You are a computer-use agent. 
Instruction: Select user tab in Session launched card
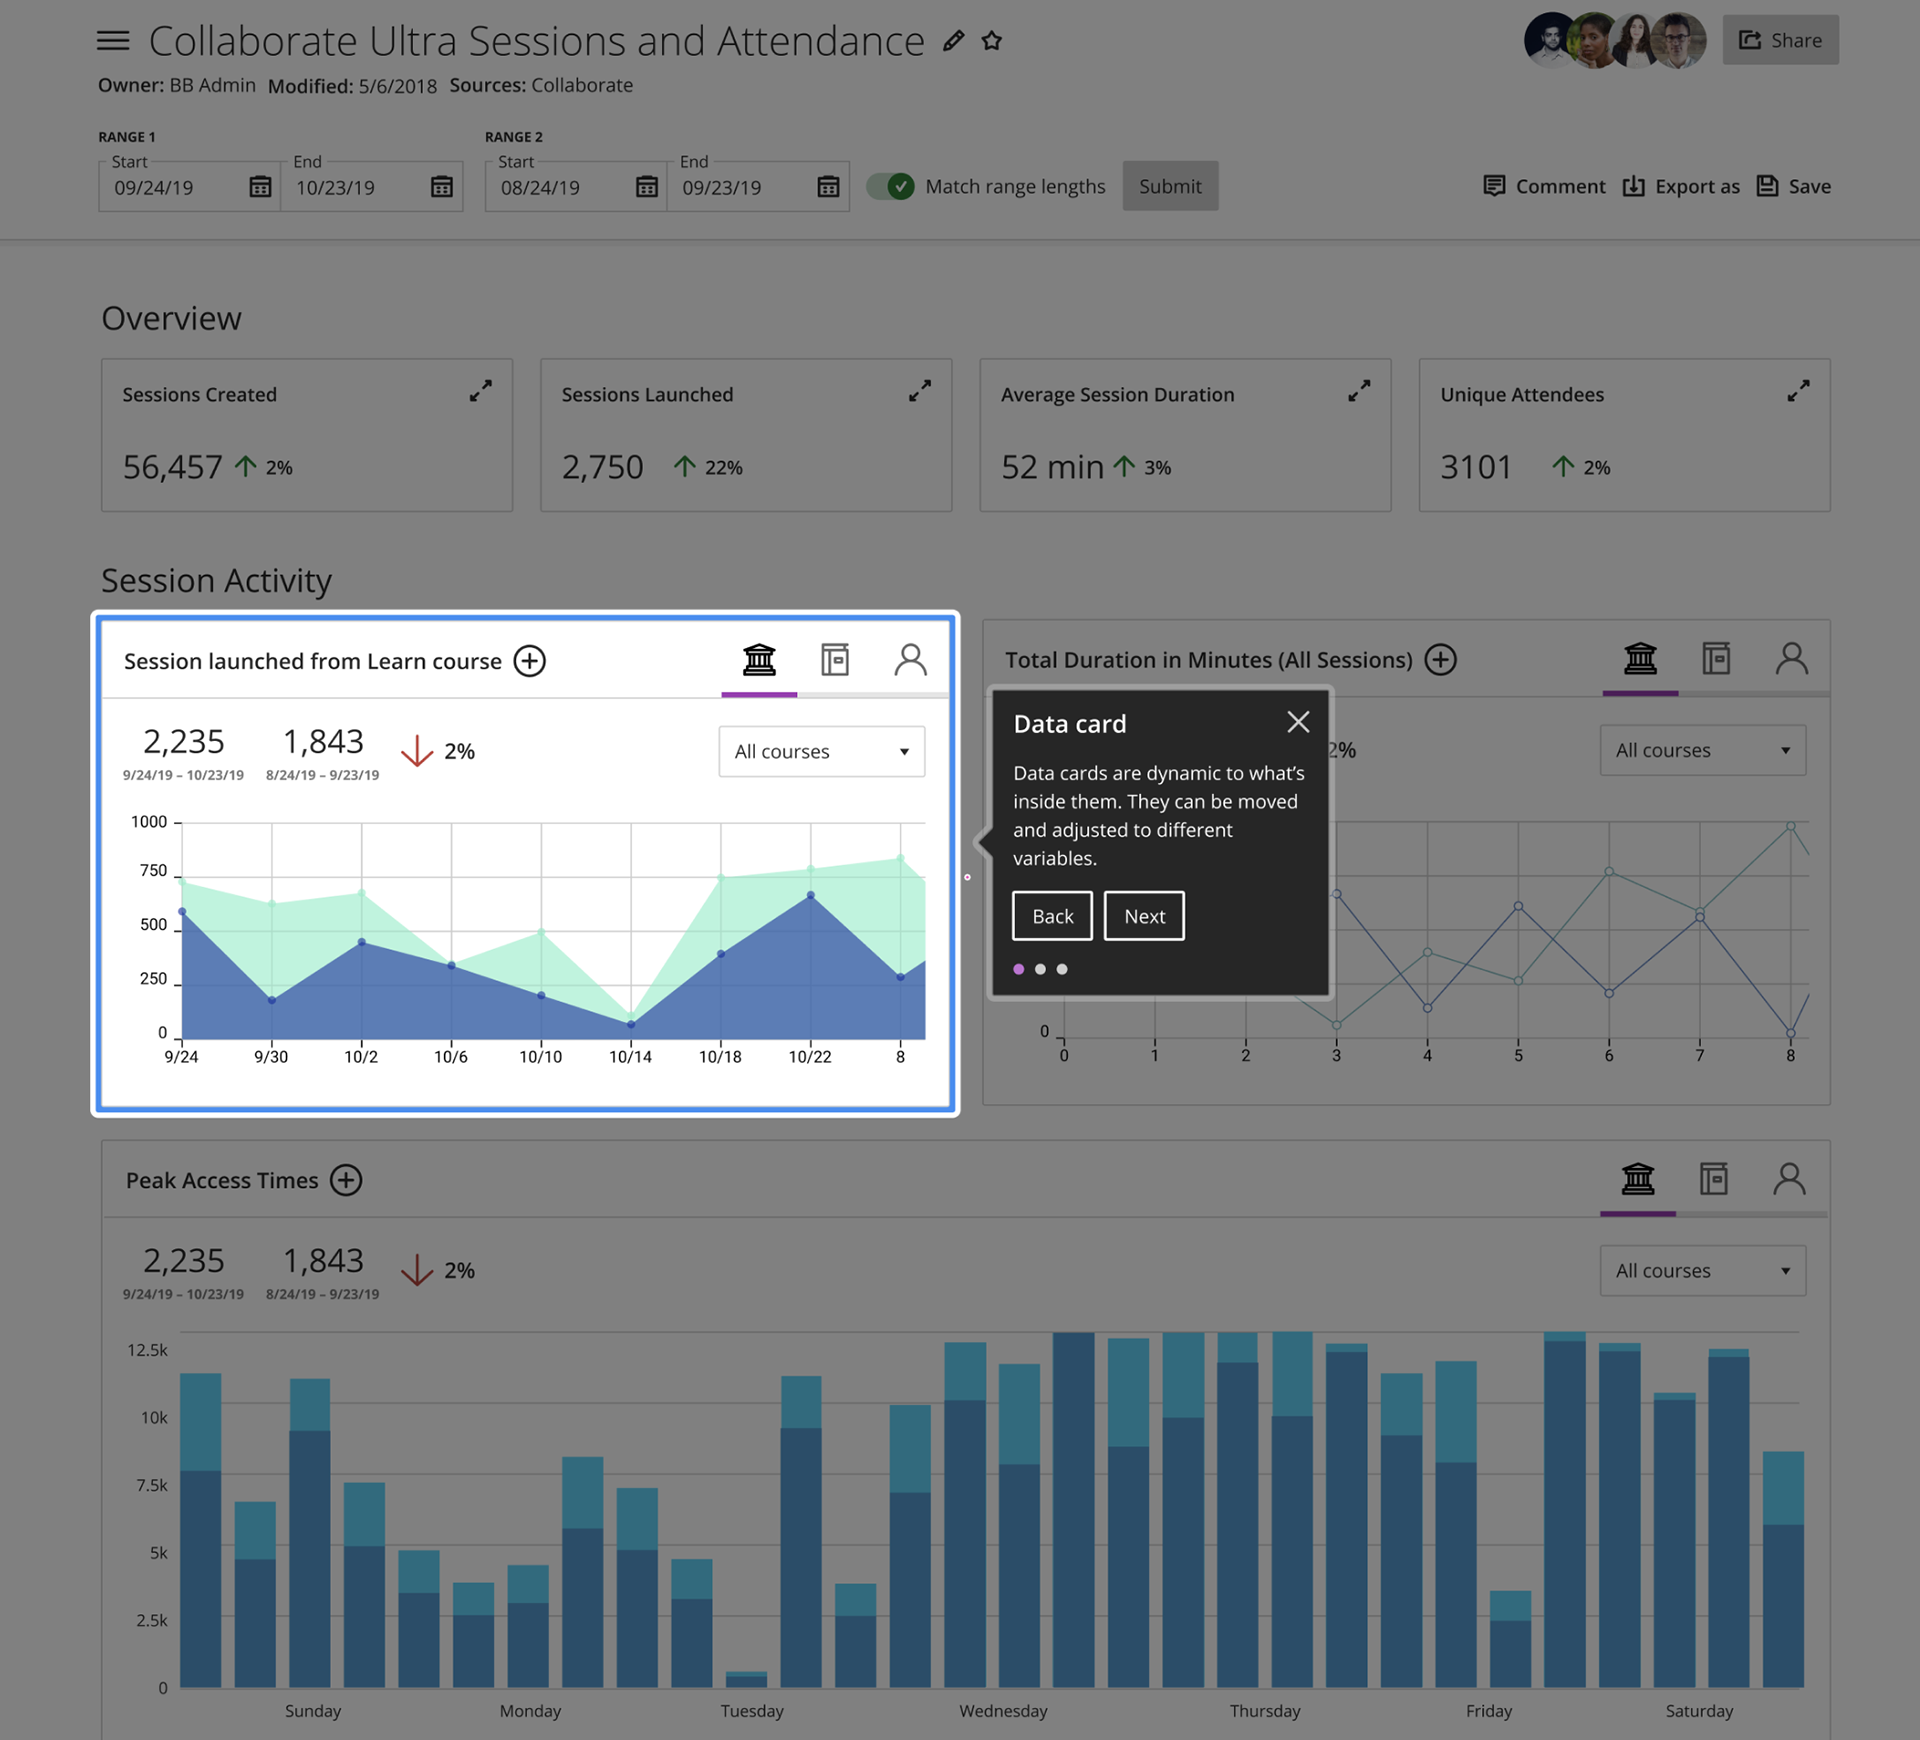pyautogui.click(x=910, y=660)
